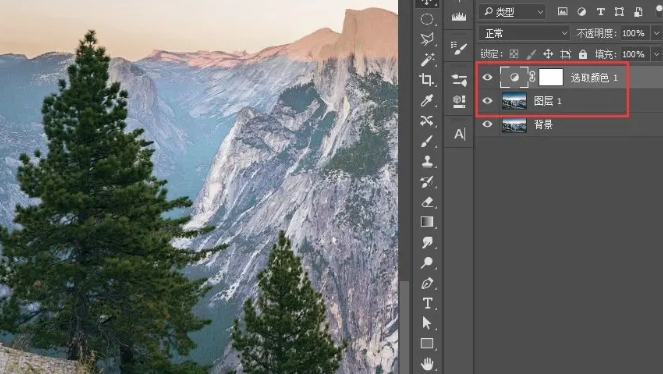Open the 正常 blend mode dropdown
The image size is (663, 374).
pyautogui.click(x=524, y=33)
